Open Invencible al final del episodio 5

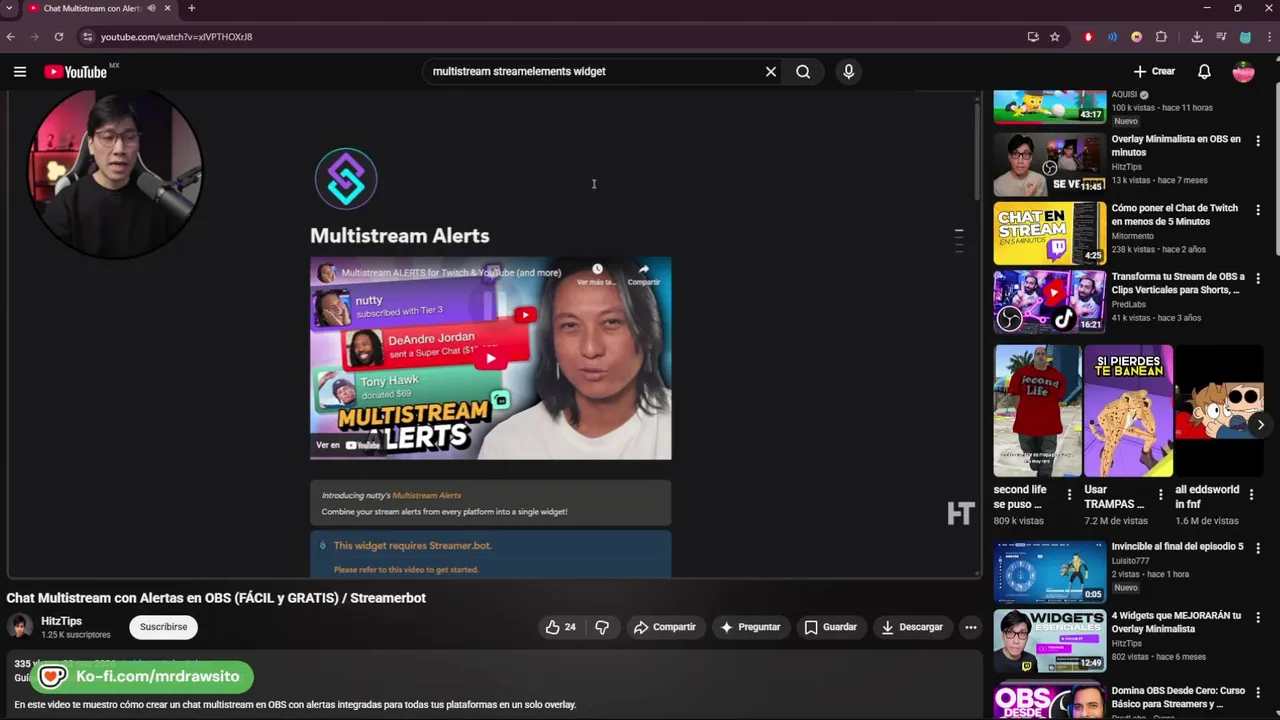coord(1177,547)
